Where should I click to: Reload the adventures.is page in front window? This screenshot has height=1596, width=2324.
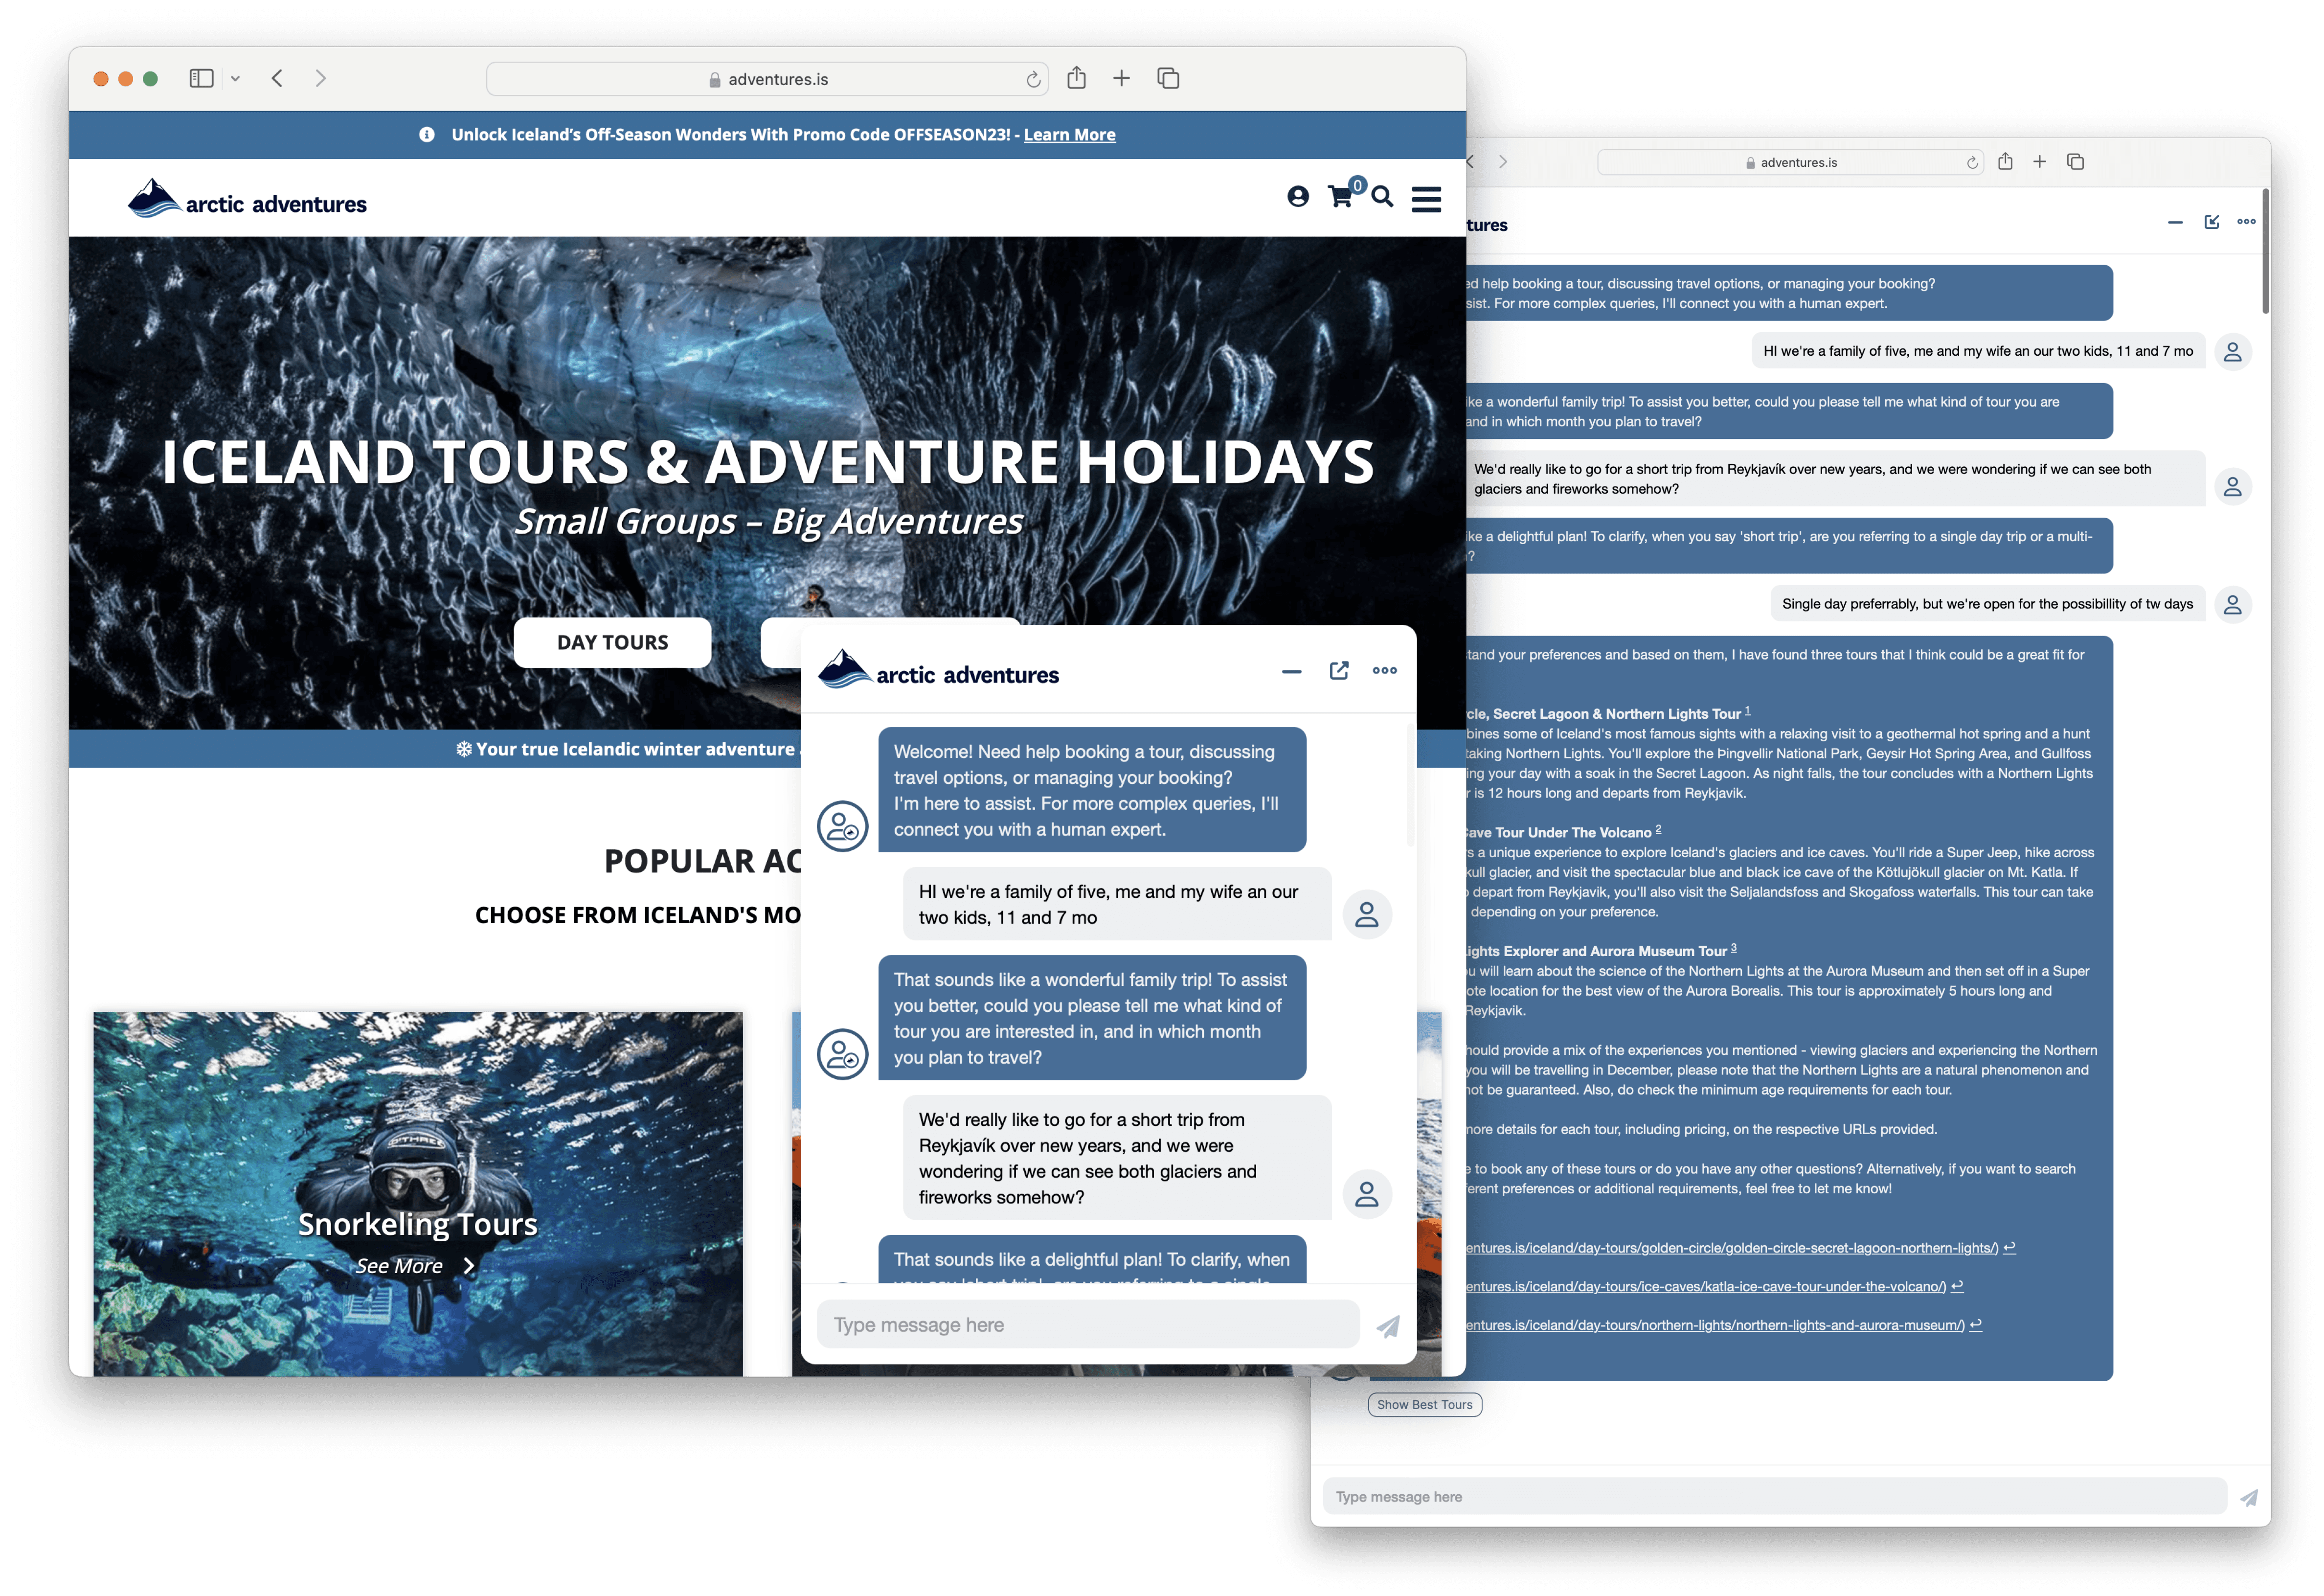(x=1033, y=80)
